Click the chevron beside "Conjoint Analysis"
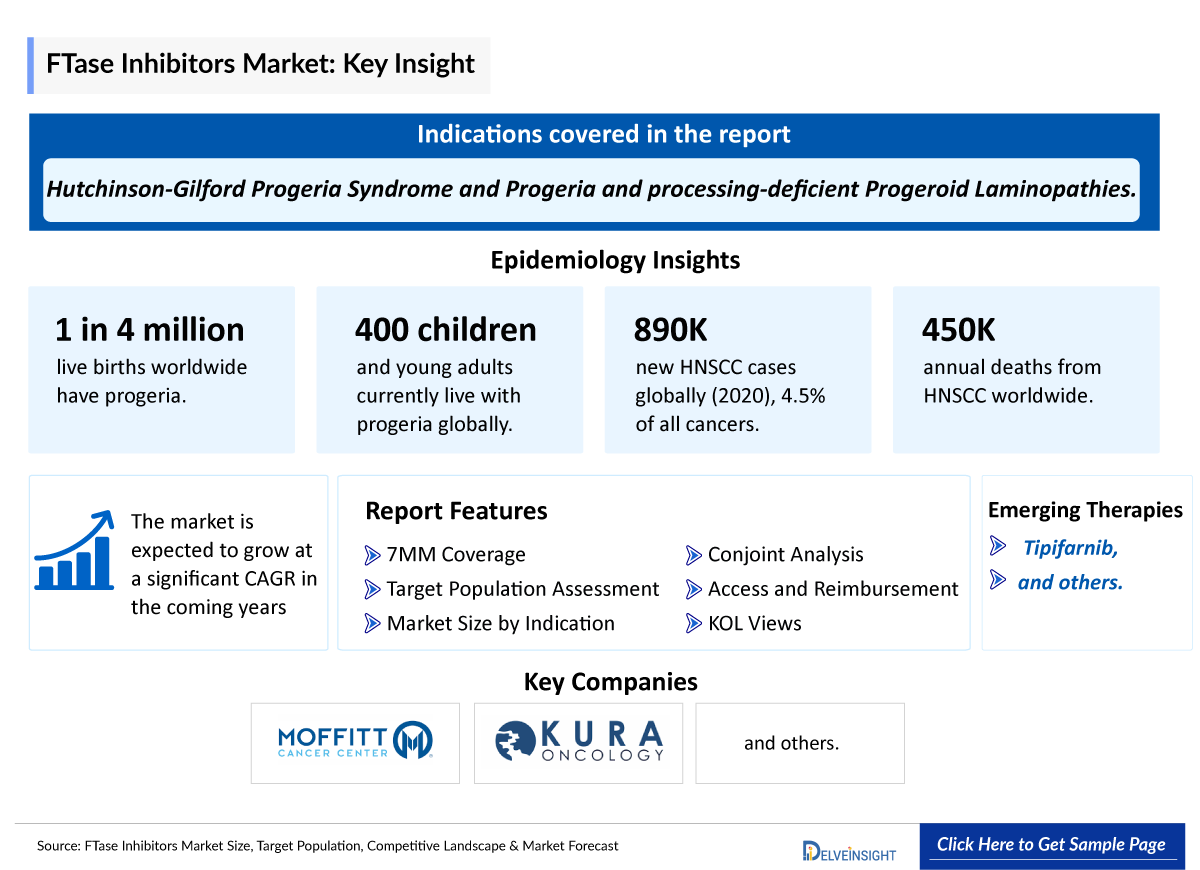Viewport: 1200px width, 870px height. coord(695,555)
